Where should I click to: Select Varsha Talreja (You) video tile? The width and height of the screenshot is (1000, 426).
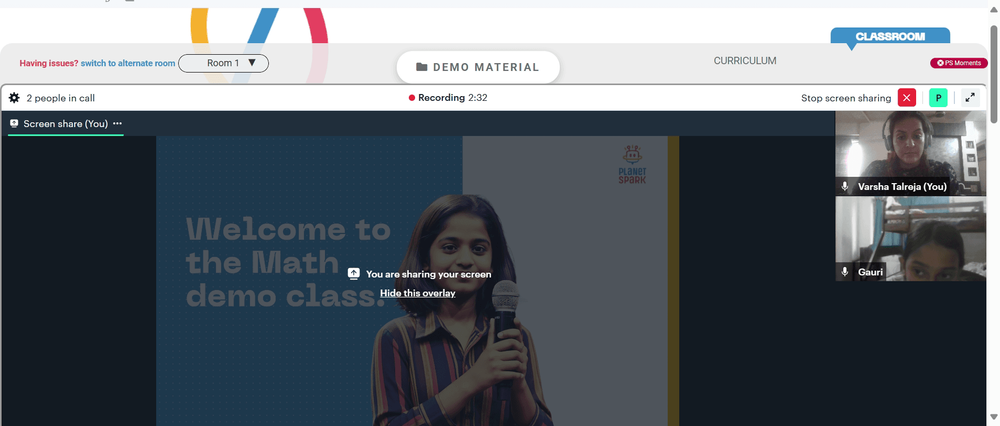[x=910, y=153]
